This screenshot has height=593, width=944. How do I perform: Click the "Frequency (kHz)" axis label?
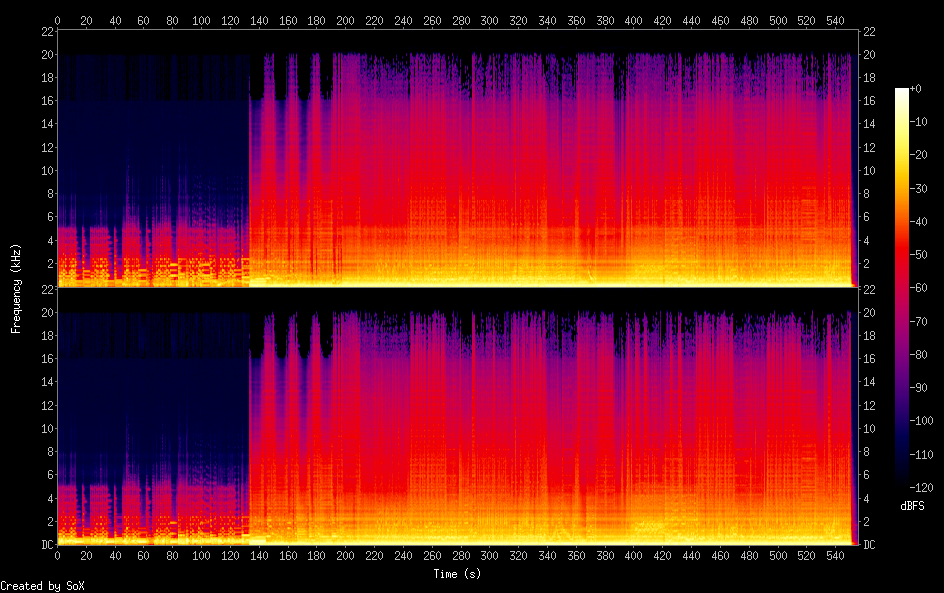tap(16, 288)
